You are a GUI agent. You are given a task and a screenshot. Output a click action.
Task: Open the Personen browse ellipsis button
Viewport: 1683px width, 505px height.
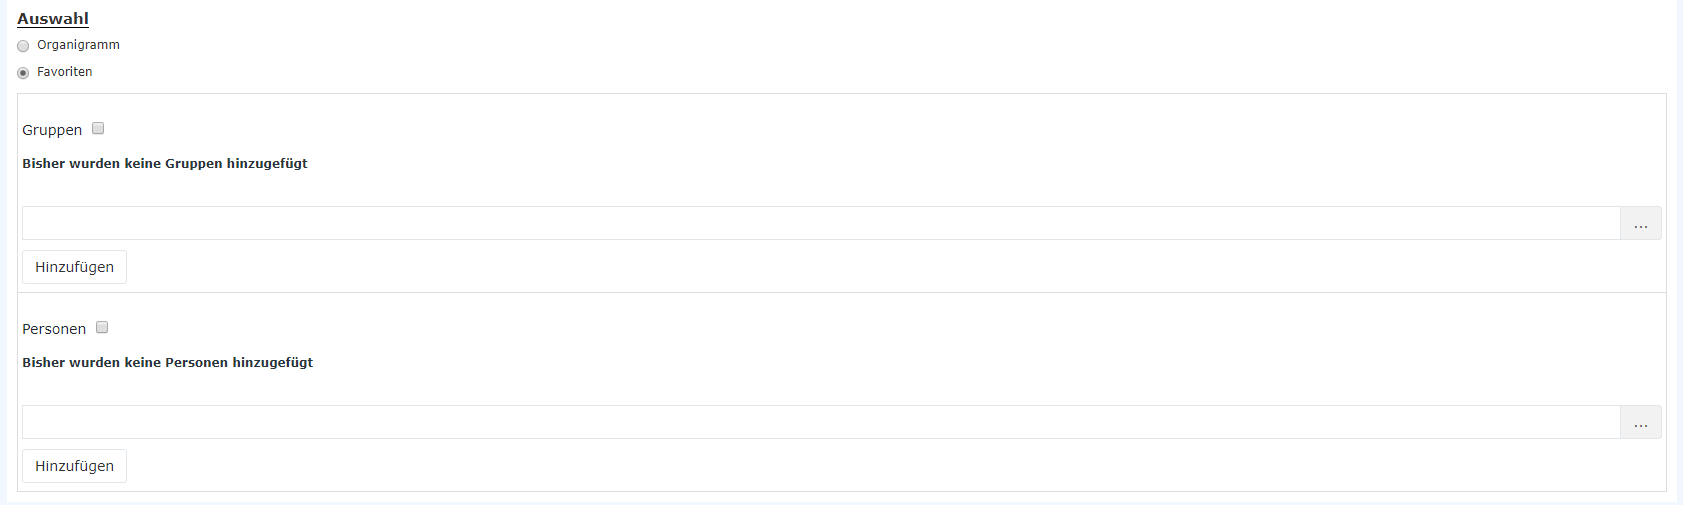click(x=1641, y=422)
